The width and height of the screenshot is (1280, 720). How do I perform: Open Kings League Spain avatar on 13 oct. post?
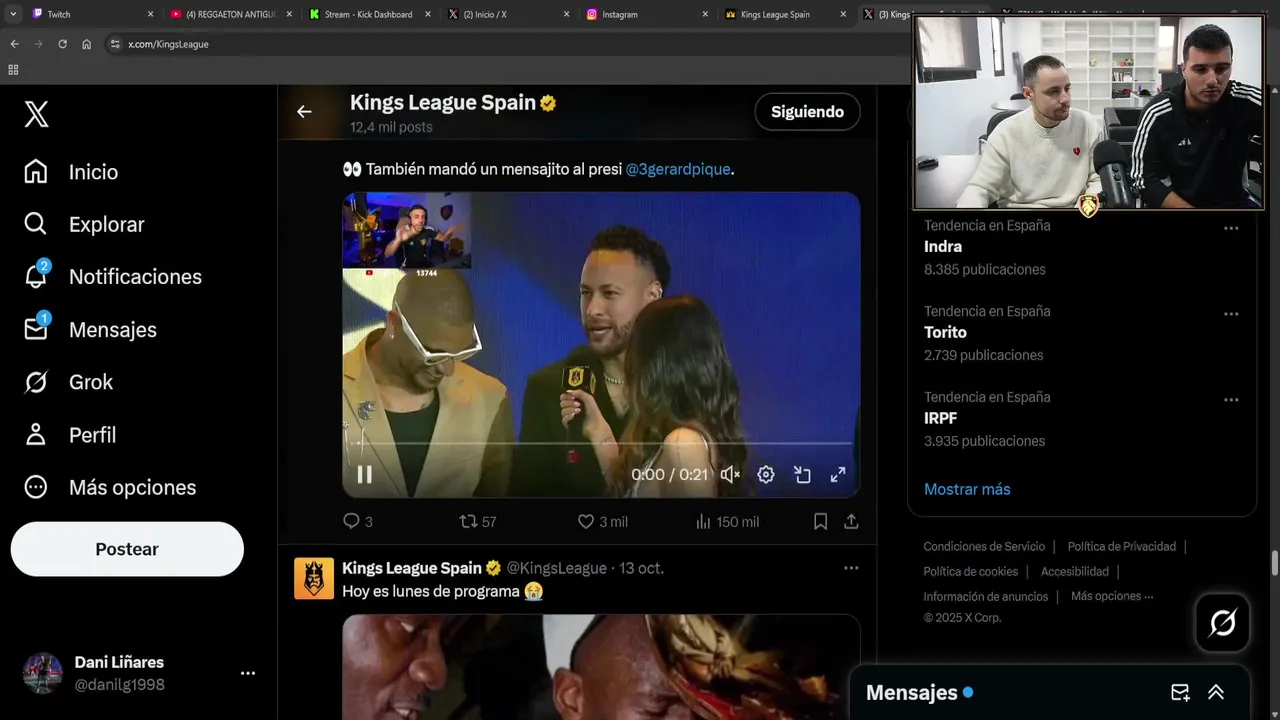314,579
